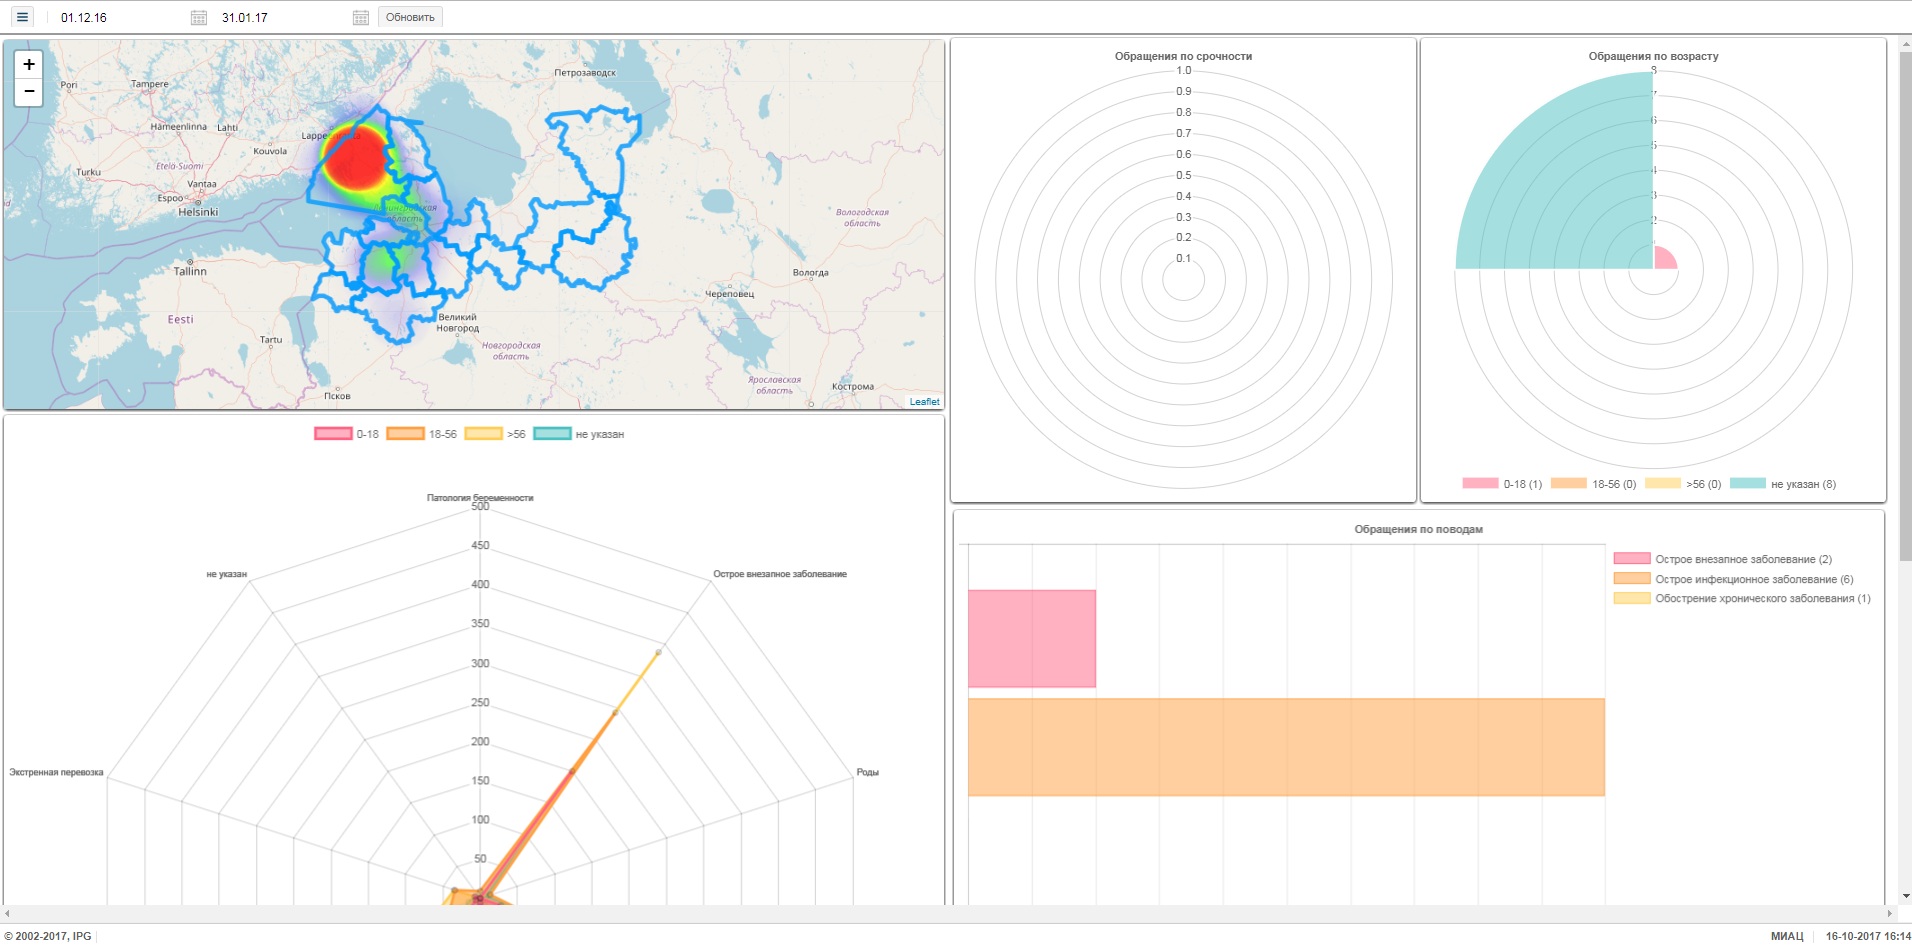The width and height of the screenshot is (1912, 950).
Task: Toggle >56 (0) in age chart legend
Action: click(x=1683, y=484)
